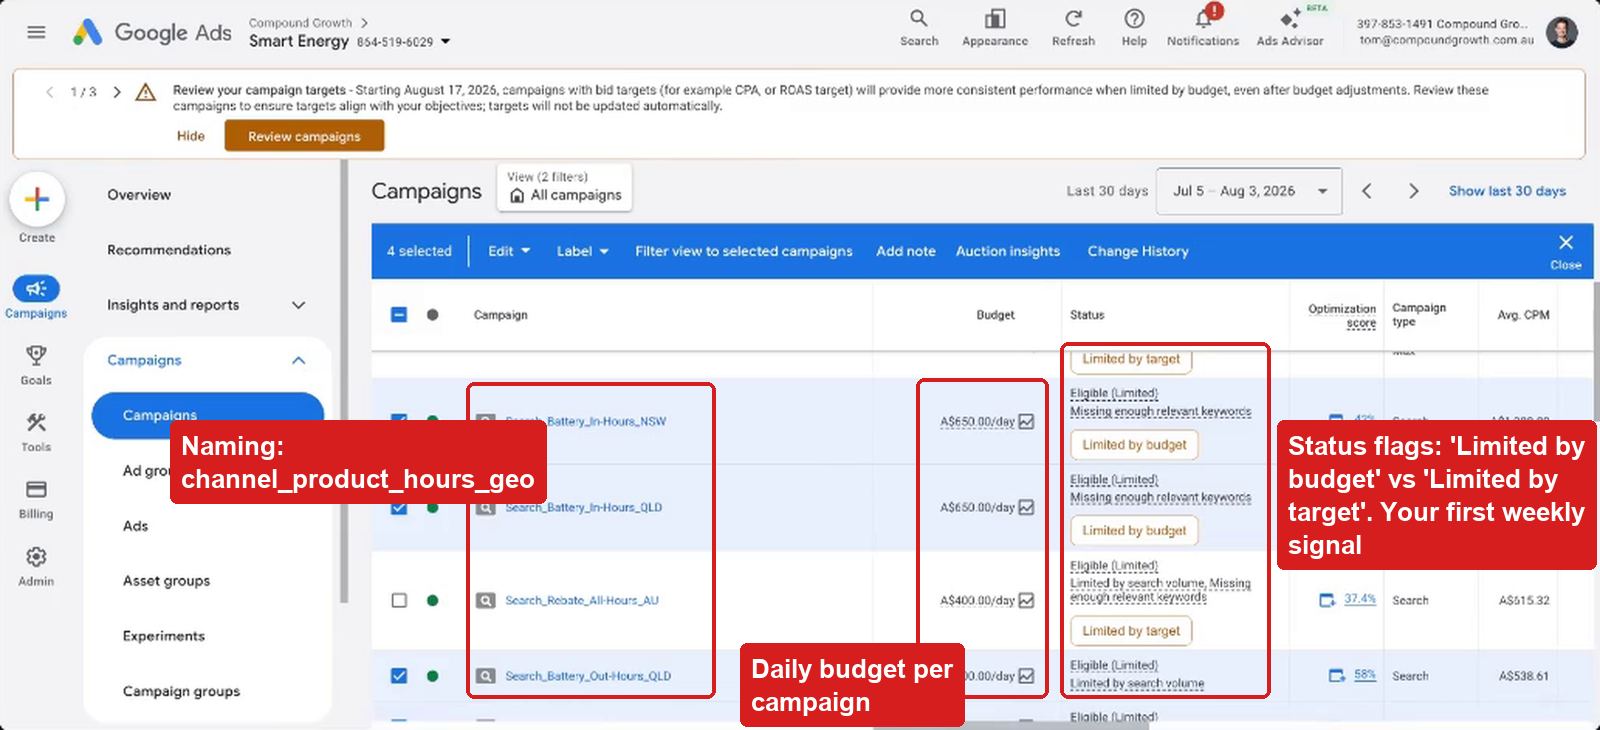Click search-type icon before Search_Rebate_All-Hours_AU
Viewport: 1600px width, 730px height.
pos(485,600)
